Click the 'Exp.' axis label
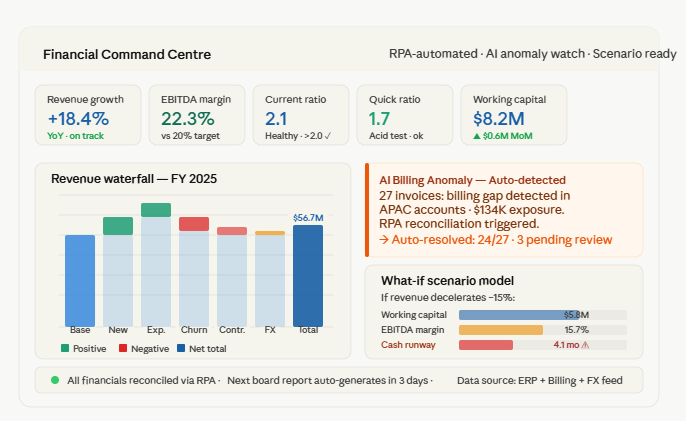Viewport: 686px width, 421px height. click(x=156, y=330)
